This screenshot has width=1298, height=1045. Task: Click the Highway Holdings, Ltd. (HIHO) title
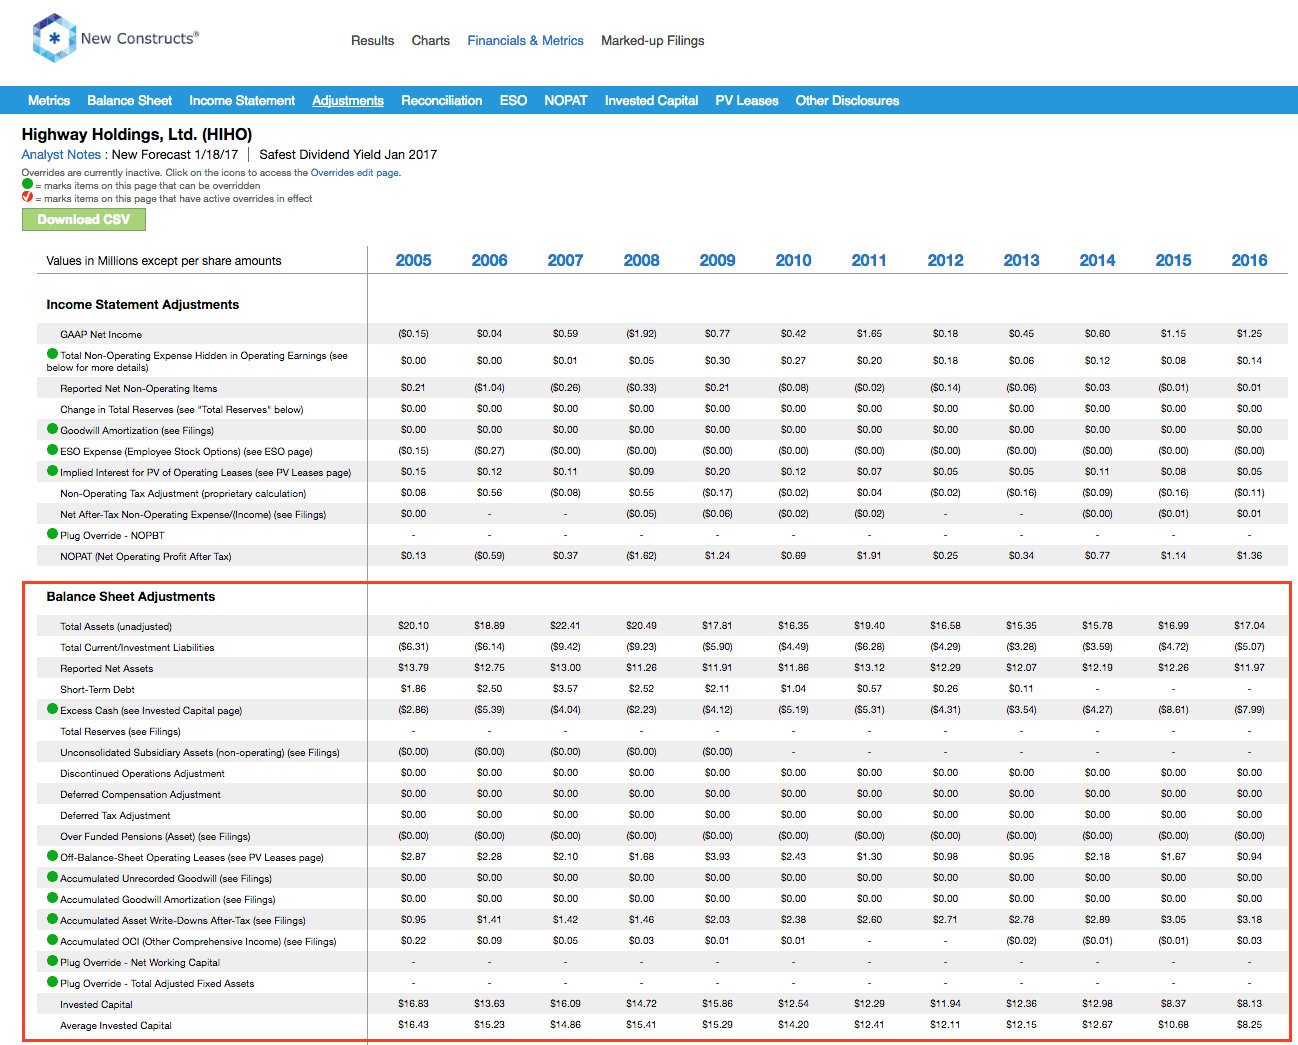[137, 134]
